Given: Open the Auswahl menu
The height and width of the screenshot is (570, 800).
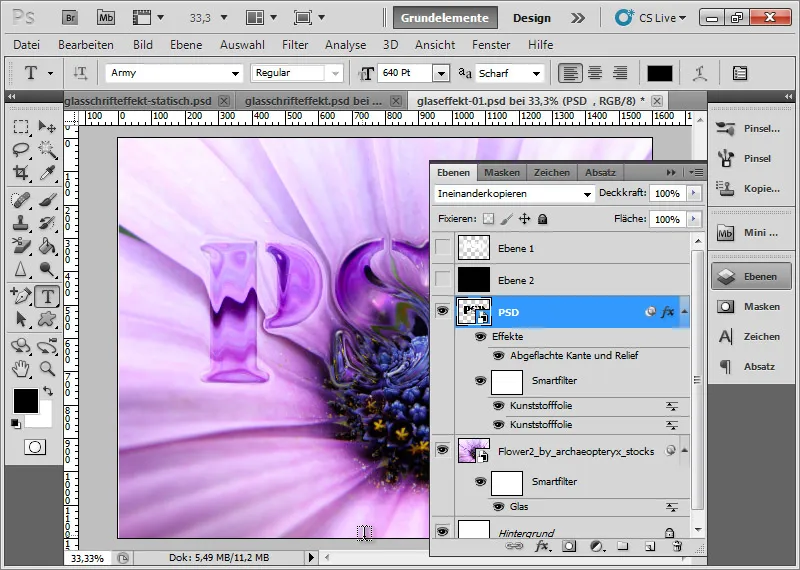Looking at the screenshot, I should pyautogui.click(x=242, y=45).
